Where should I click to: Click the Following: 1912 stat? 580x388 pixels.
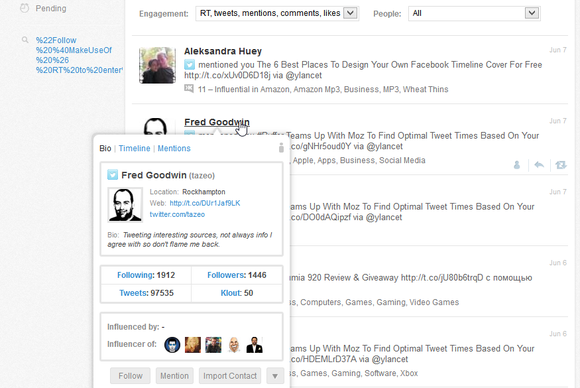tap(146, 275)
